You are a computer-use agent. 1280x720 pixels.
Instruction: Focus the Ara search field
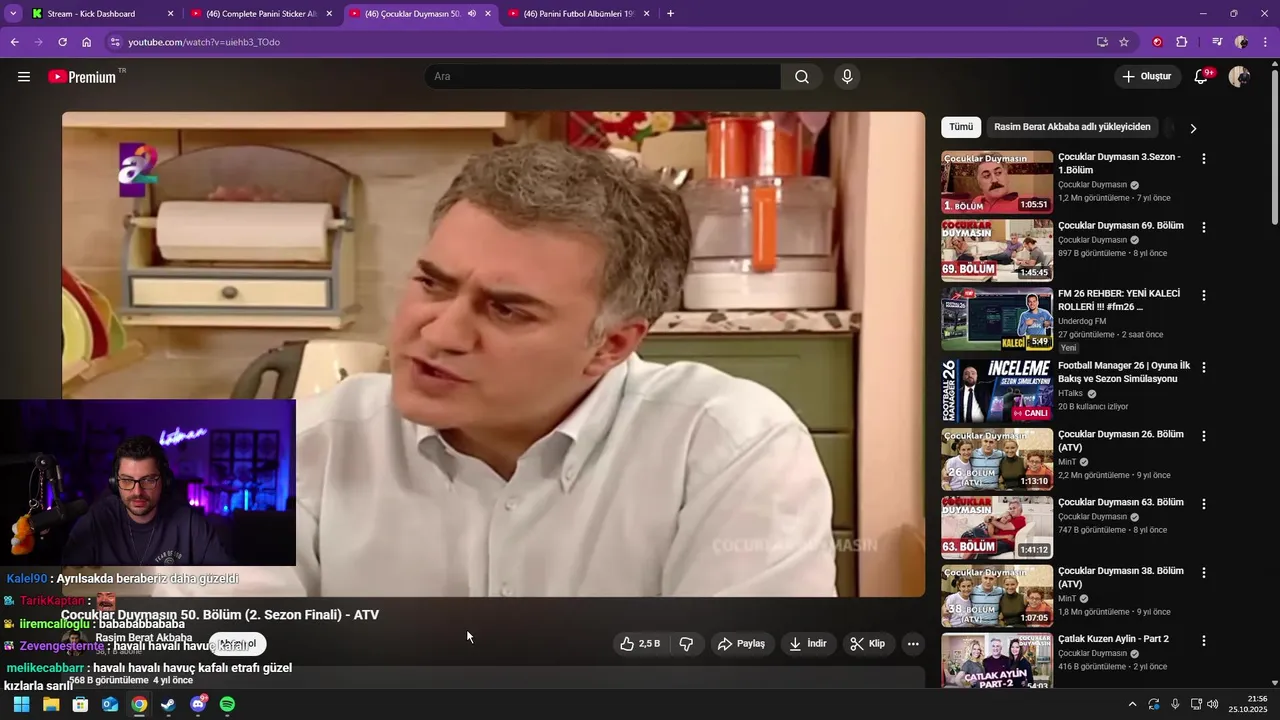click(x=603, y=77)
